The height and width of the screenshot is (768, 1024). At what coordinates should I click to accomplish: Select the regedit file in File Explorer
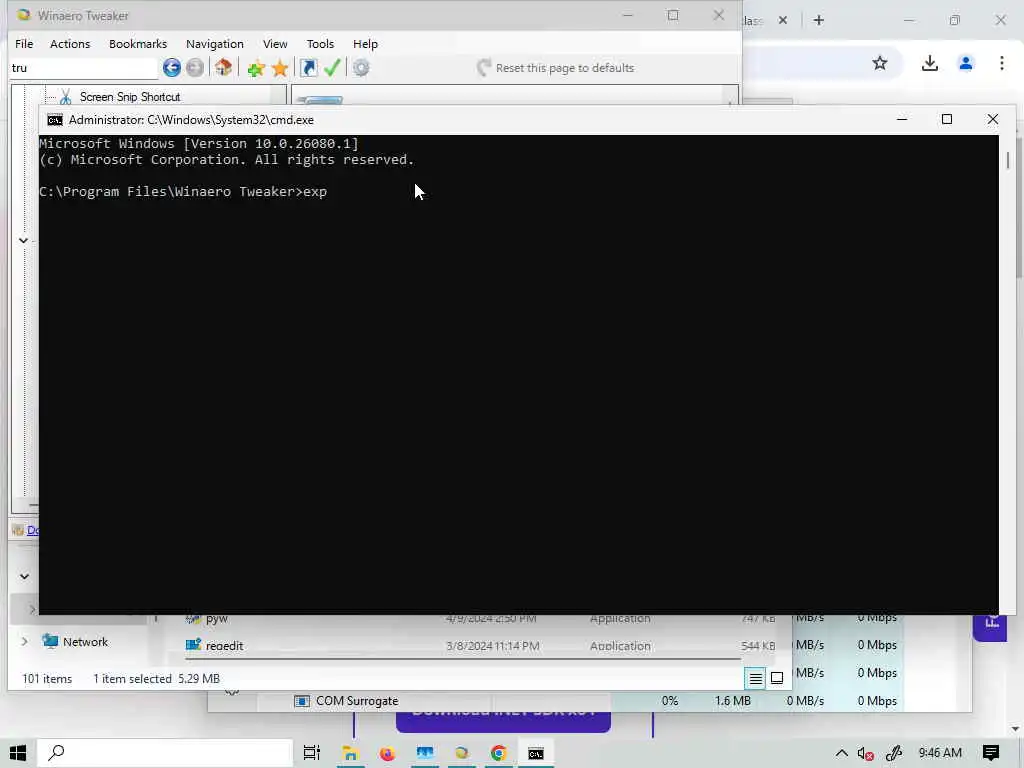click(x=224, y=646)
